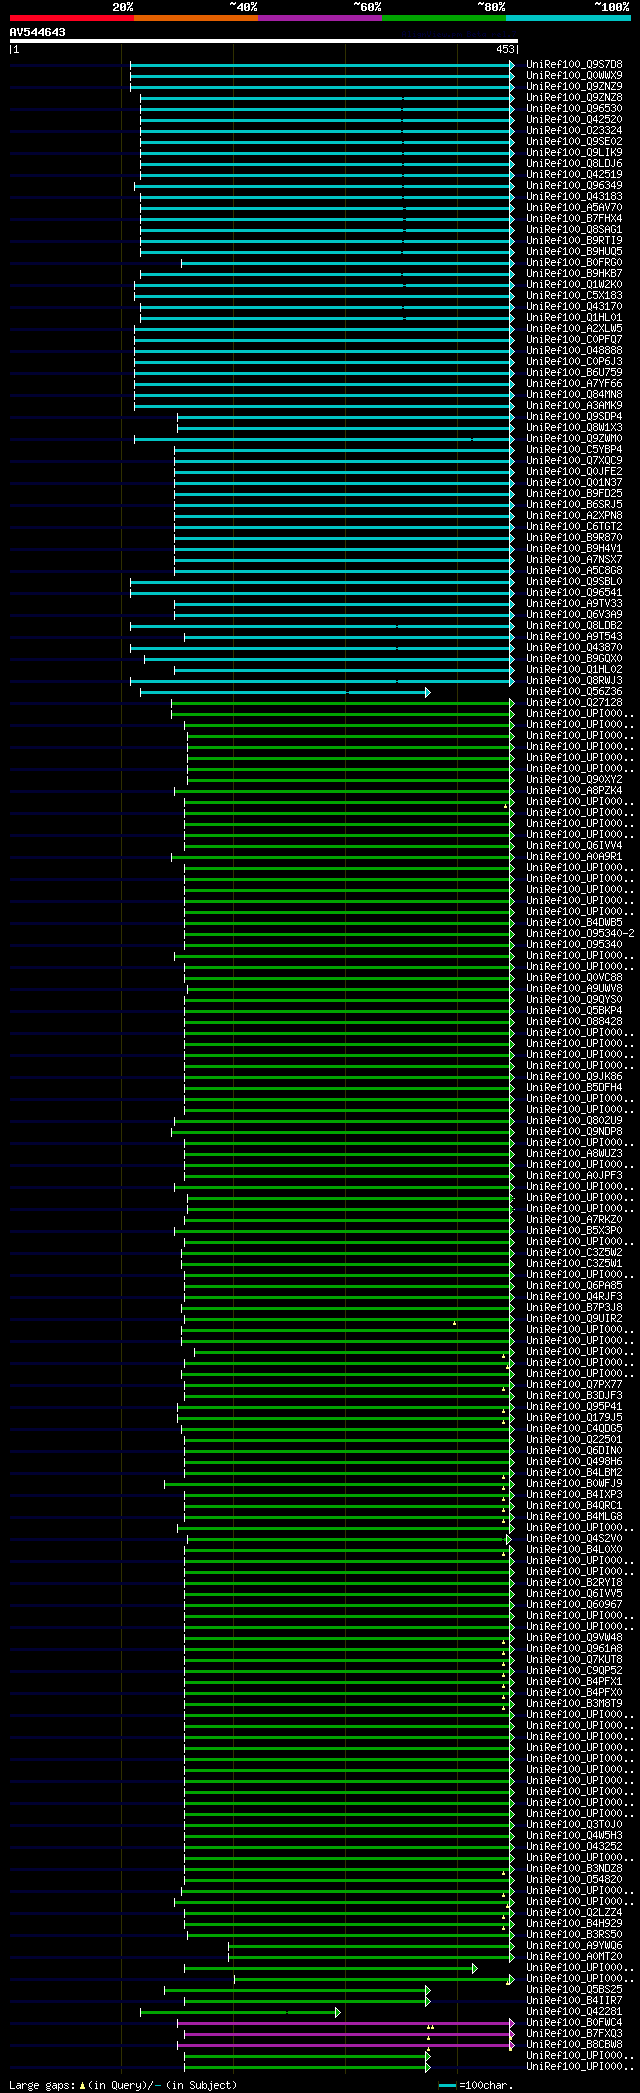Select label UniRef100_O23324
Screen dimensions: 640x2093
click(574, 131)
